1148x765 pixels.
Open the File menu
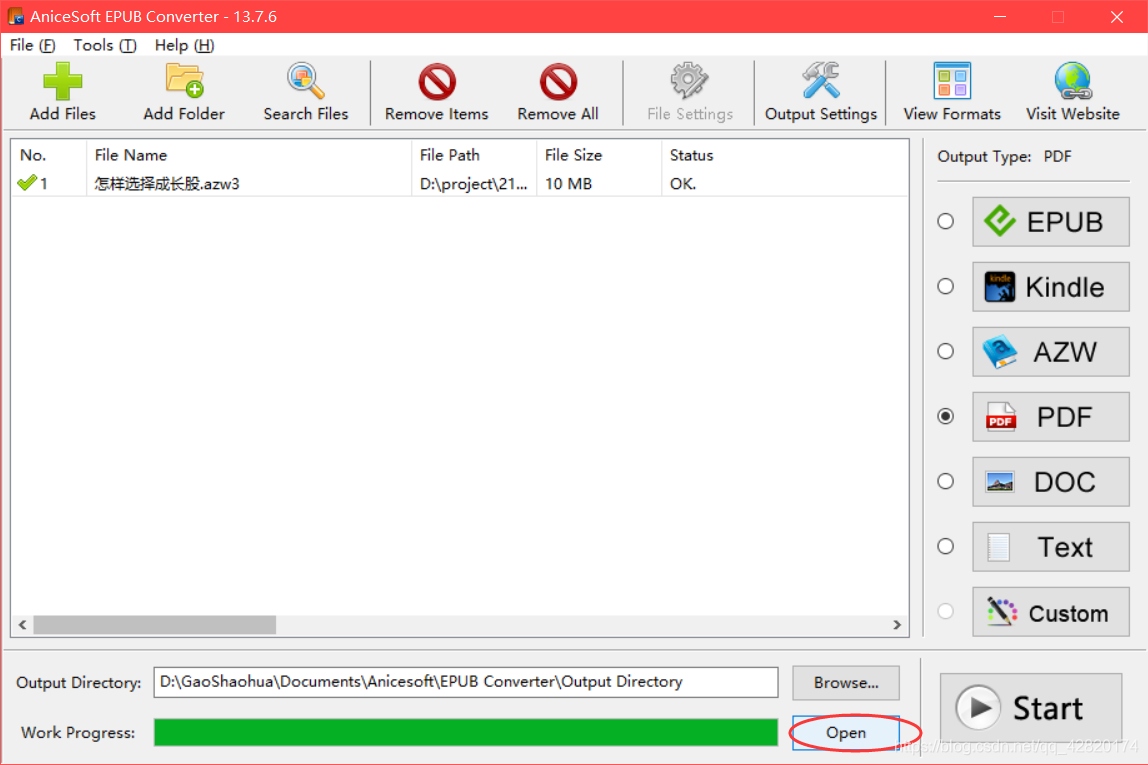[x=32, y=45]
